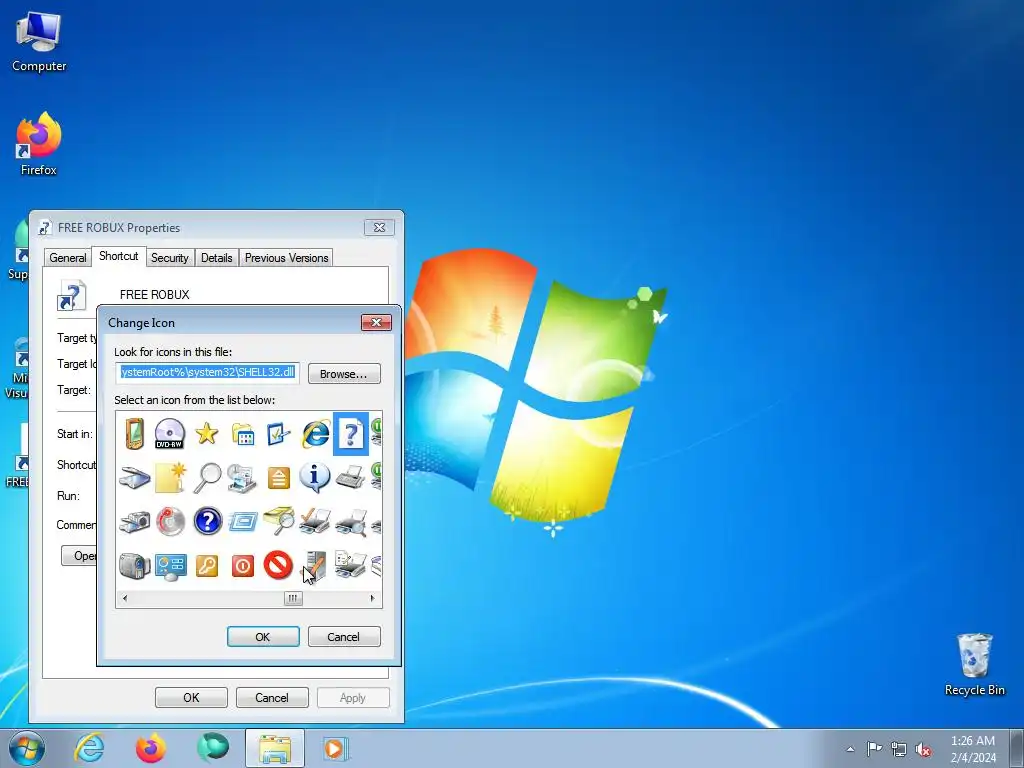The image size is (1024, 768).
Task: Pick the server tower with brush icon
Action: click(x=315, y=566)
